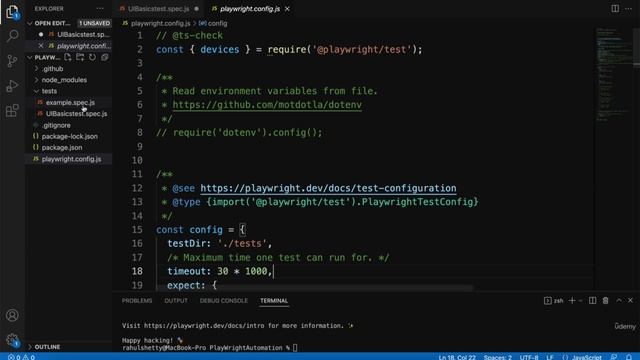Switch to the Debug Console tab
Viewport: 640px width, 360px height.
224,301
